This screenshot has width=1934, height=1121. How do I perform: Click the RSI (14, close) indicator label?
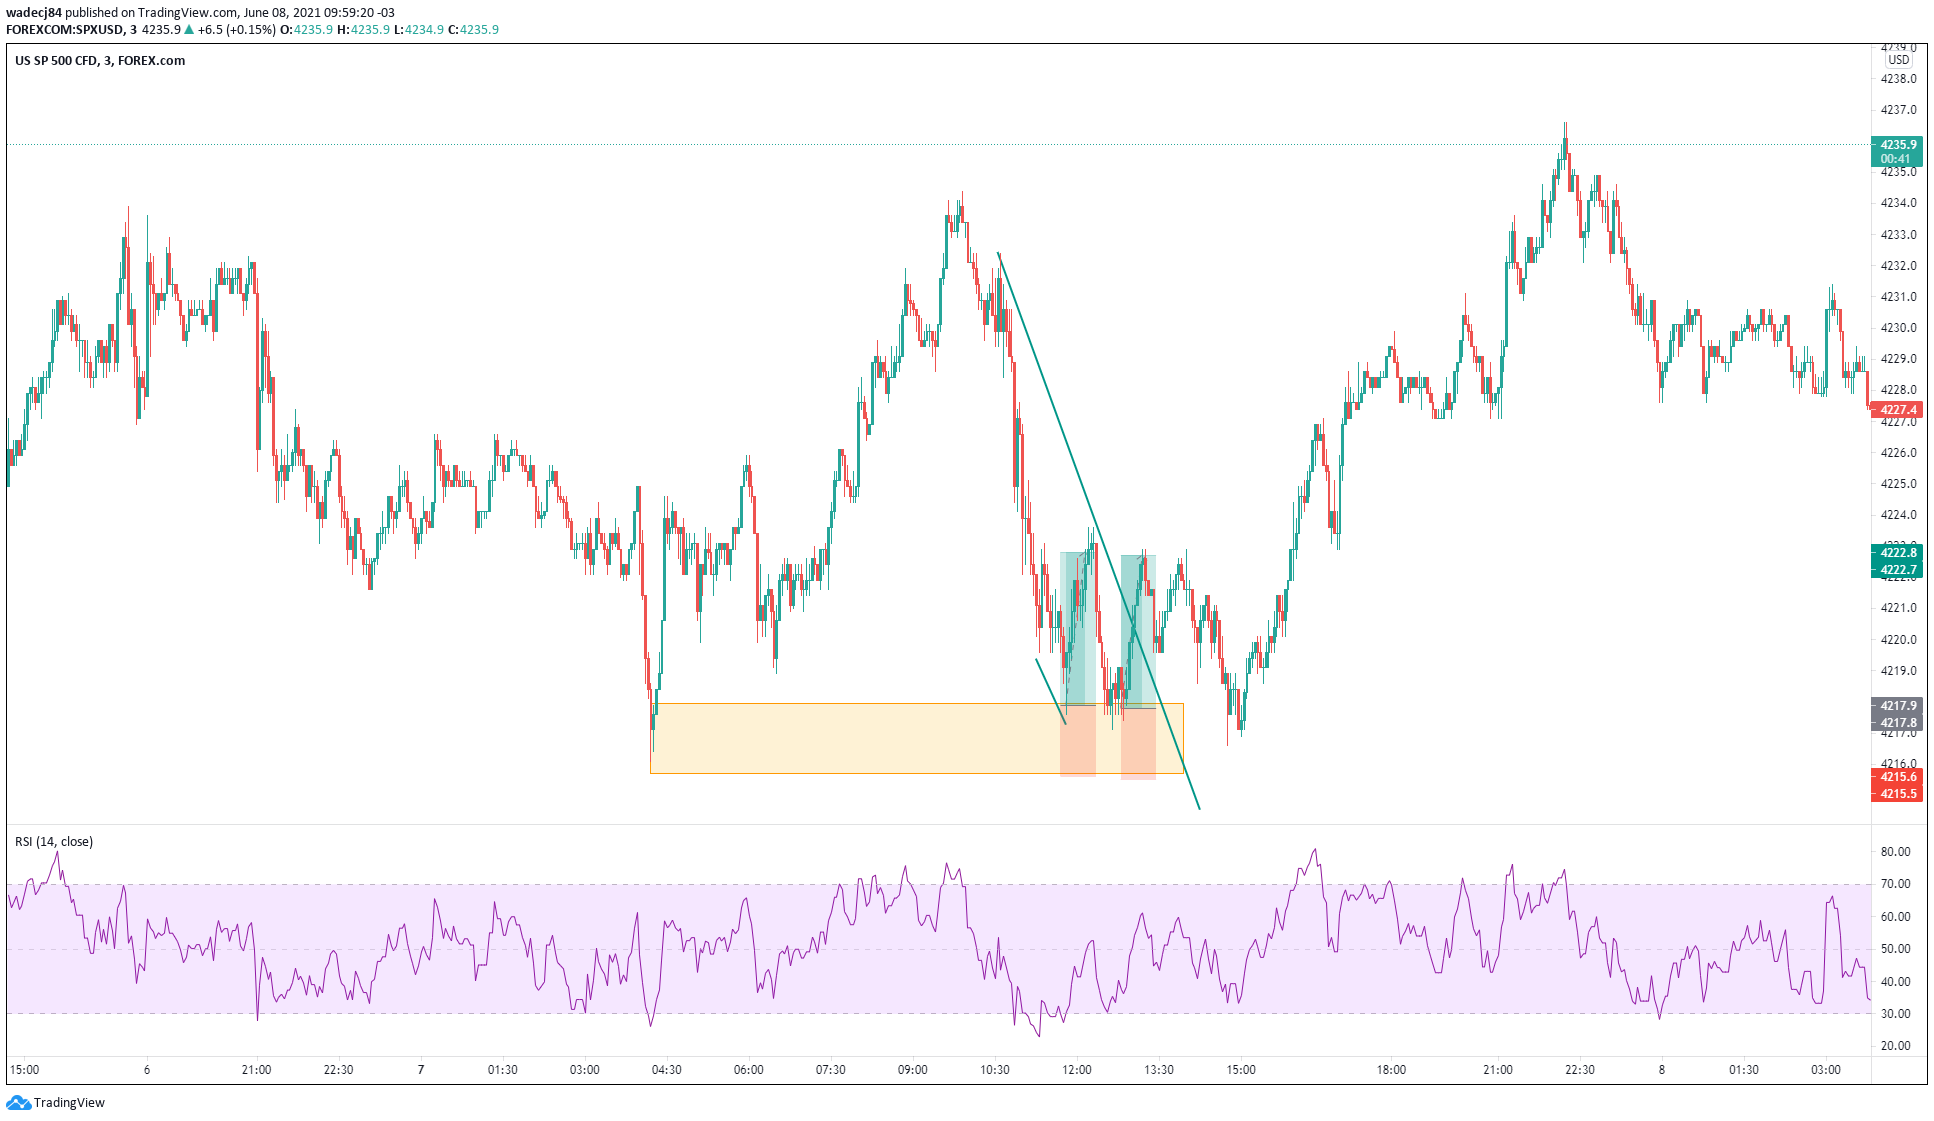click(x=54, y=842)
